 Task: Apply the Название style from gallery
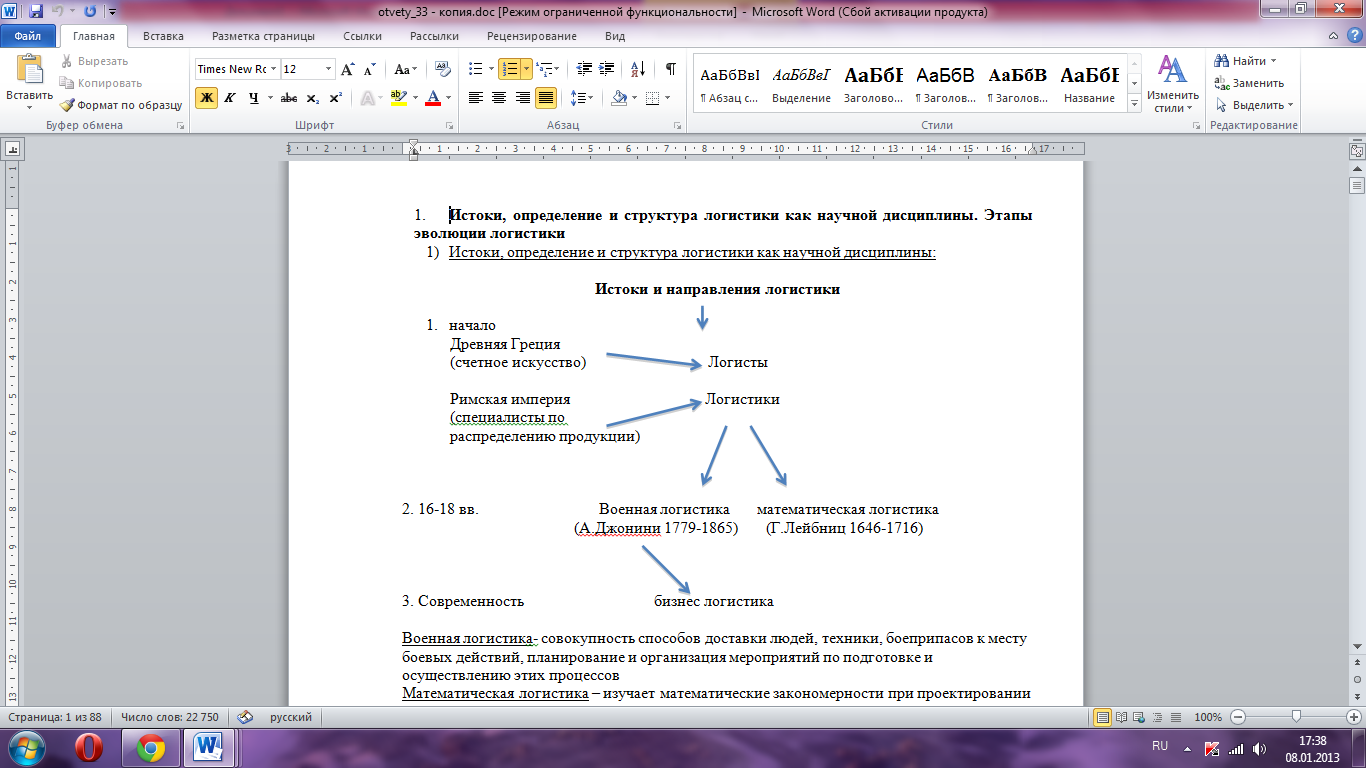point(1090,84)
